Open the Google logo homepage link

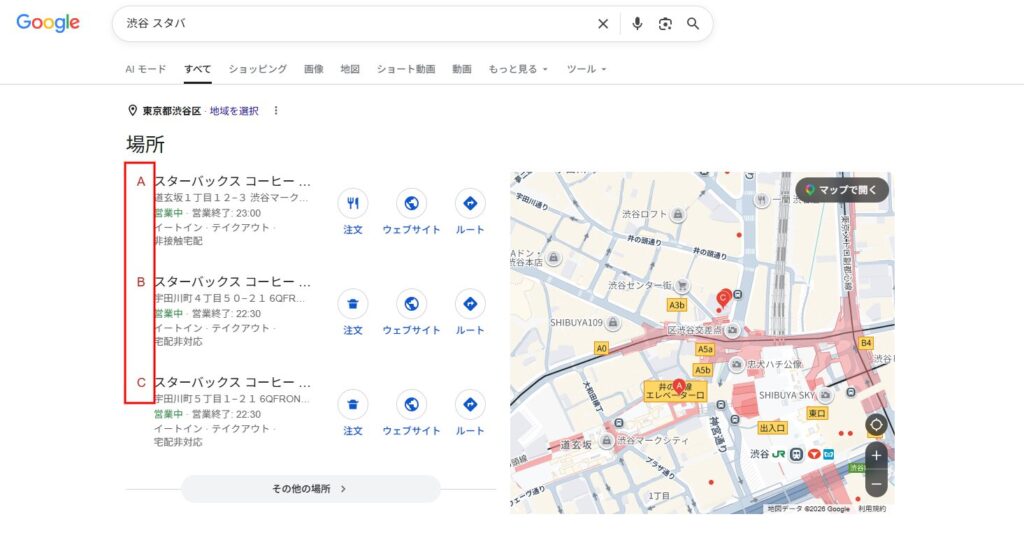48,23
